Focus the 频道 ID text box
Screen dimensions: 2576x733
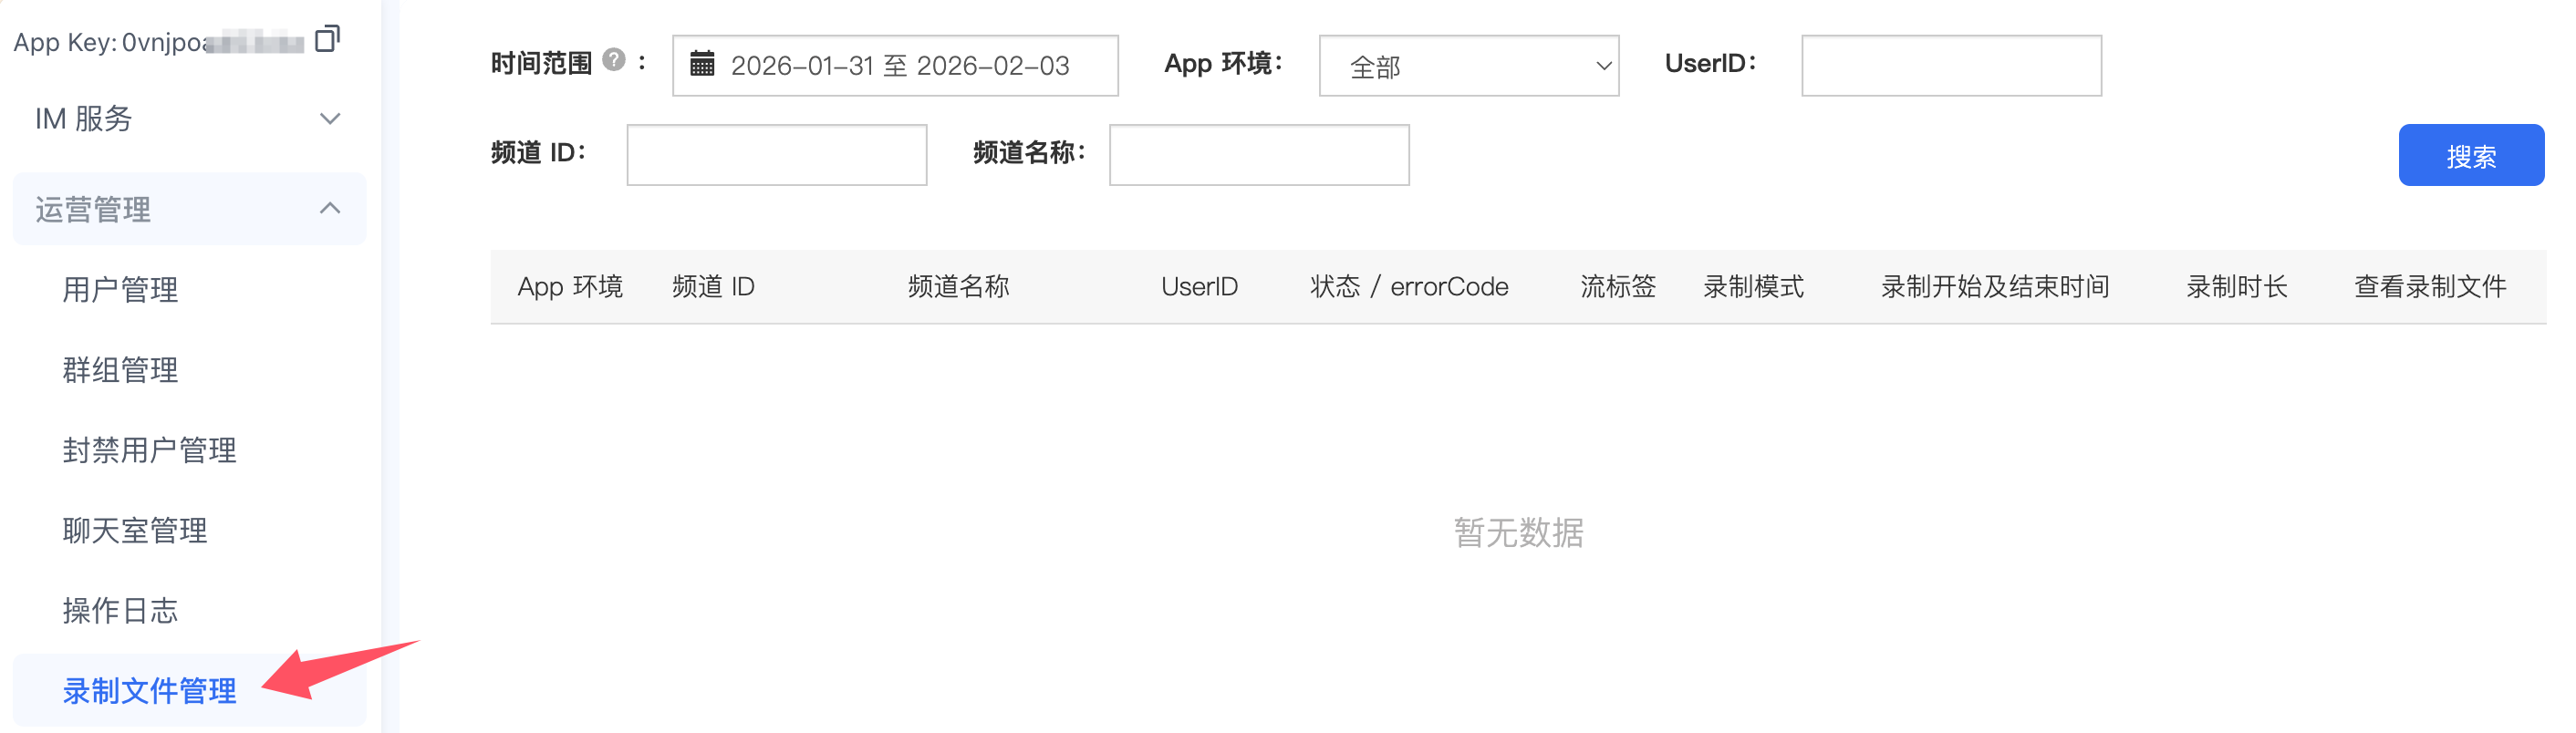776,155
